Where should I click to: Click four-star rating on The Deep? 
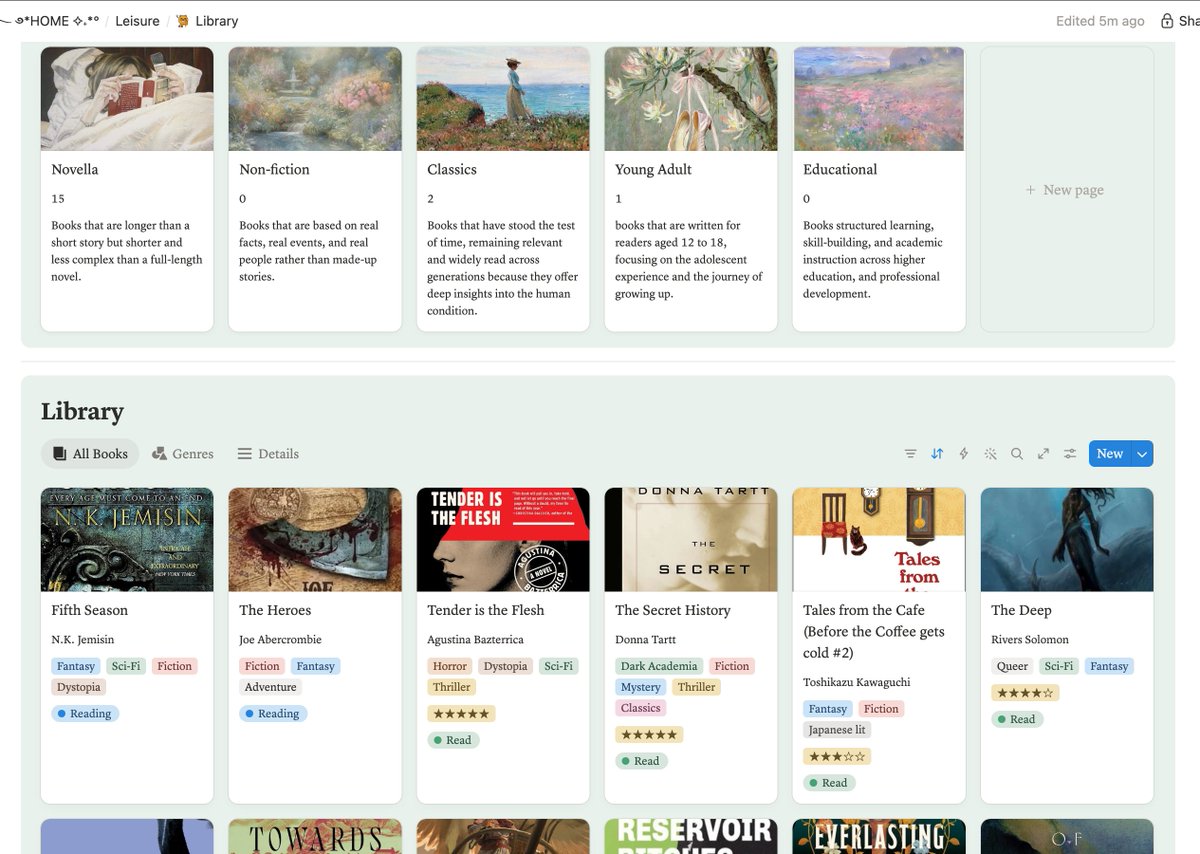(x=1025, y=693)
